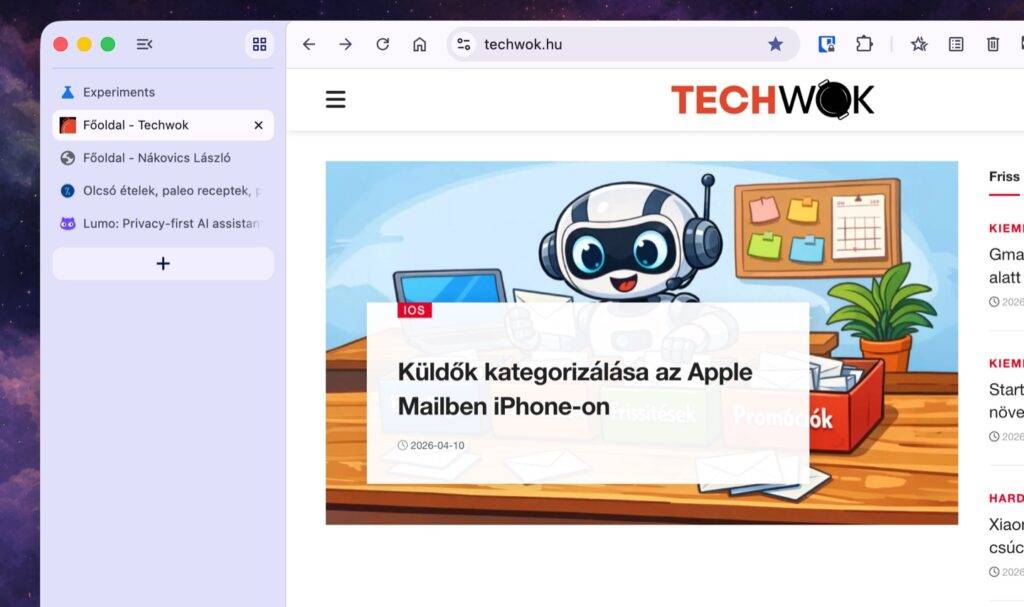Click the blue favicon of Olcsó ételek tab
Viewport: 1024px width, 607px height.
pos(68,190)
